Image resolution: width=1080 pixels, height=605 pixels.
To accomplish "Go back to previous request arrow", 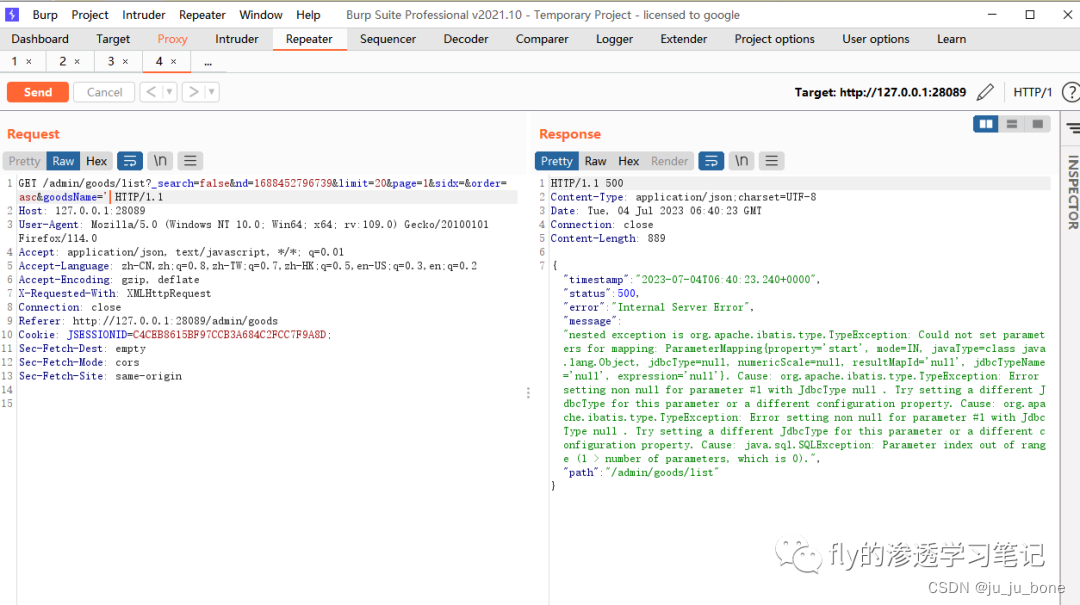I will (x=151, y=92).
